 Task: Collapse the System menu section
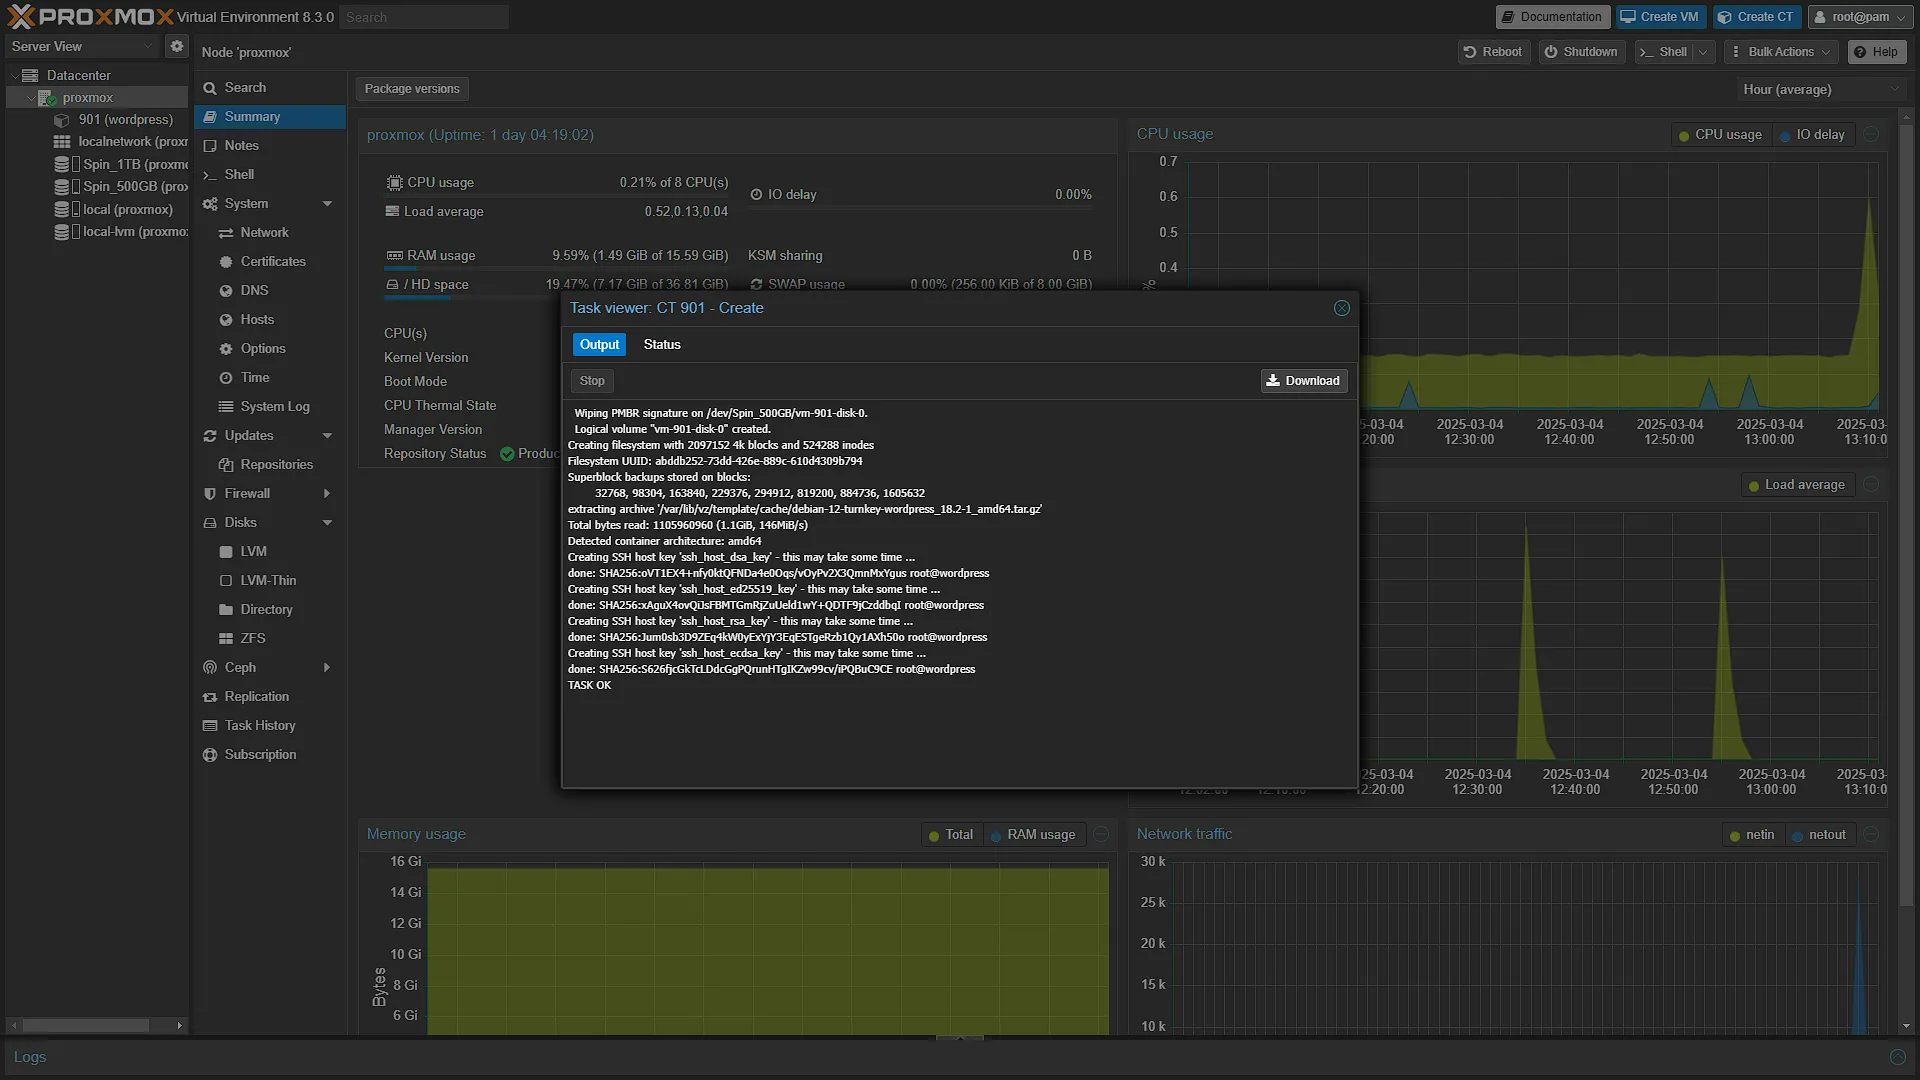tap(327, 204)
